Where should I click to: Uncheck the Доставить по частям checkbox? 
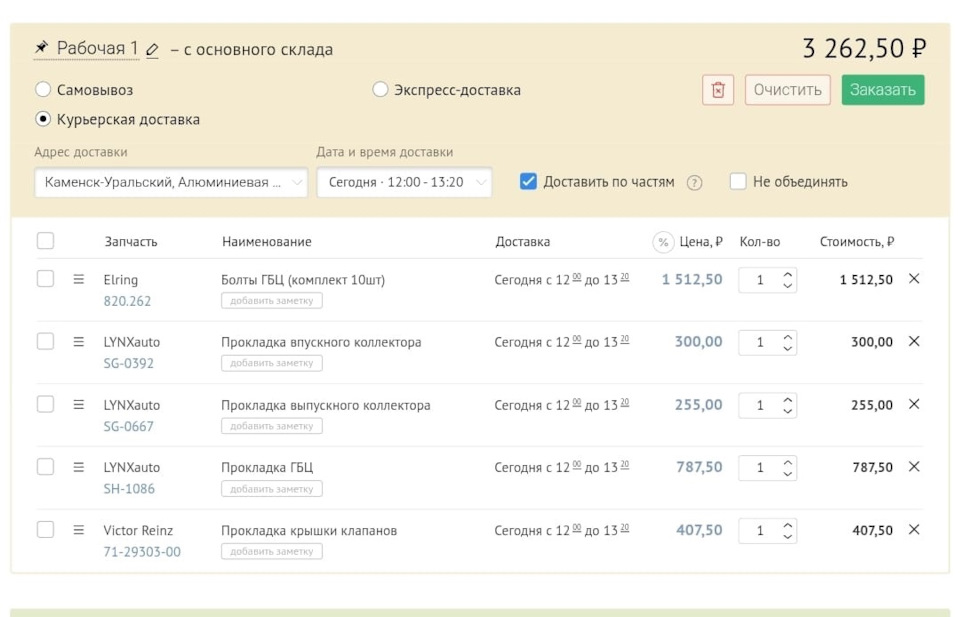coord(529,182)
